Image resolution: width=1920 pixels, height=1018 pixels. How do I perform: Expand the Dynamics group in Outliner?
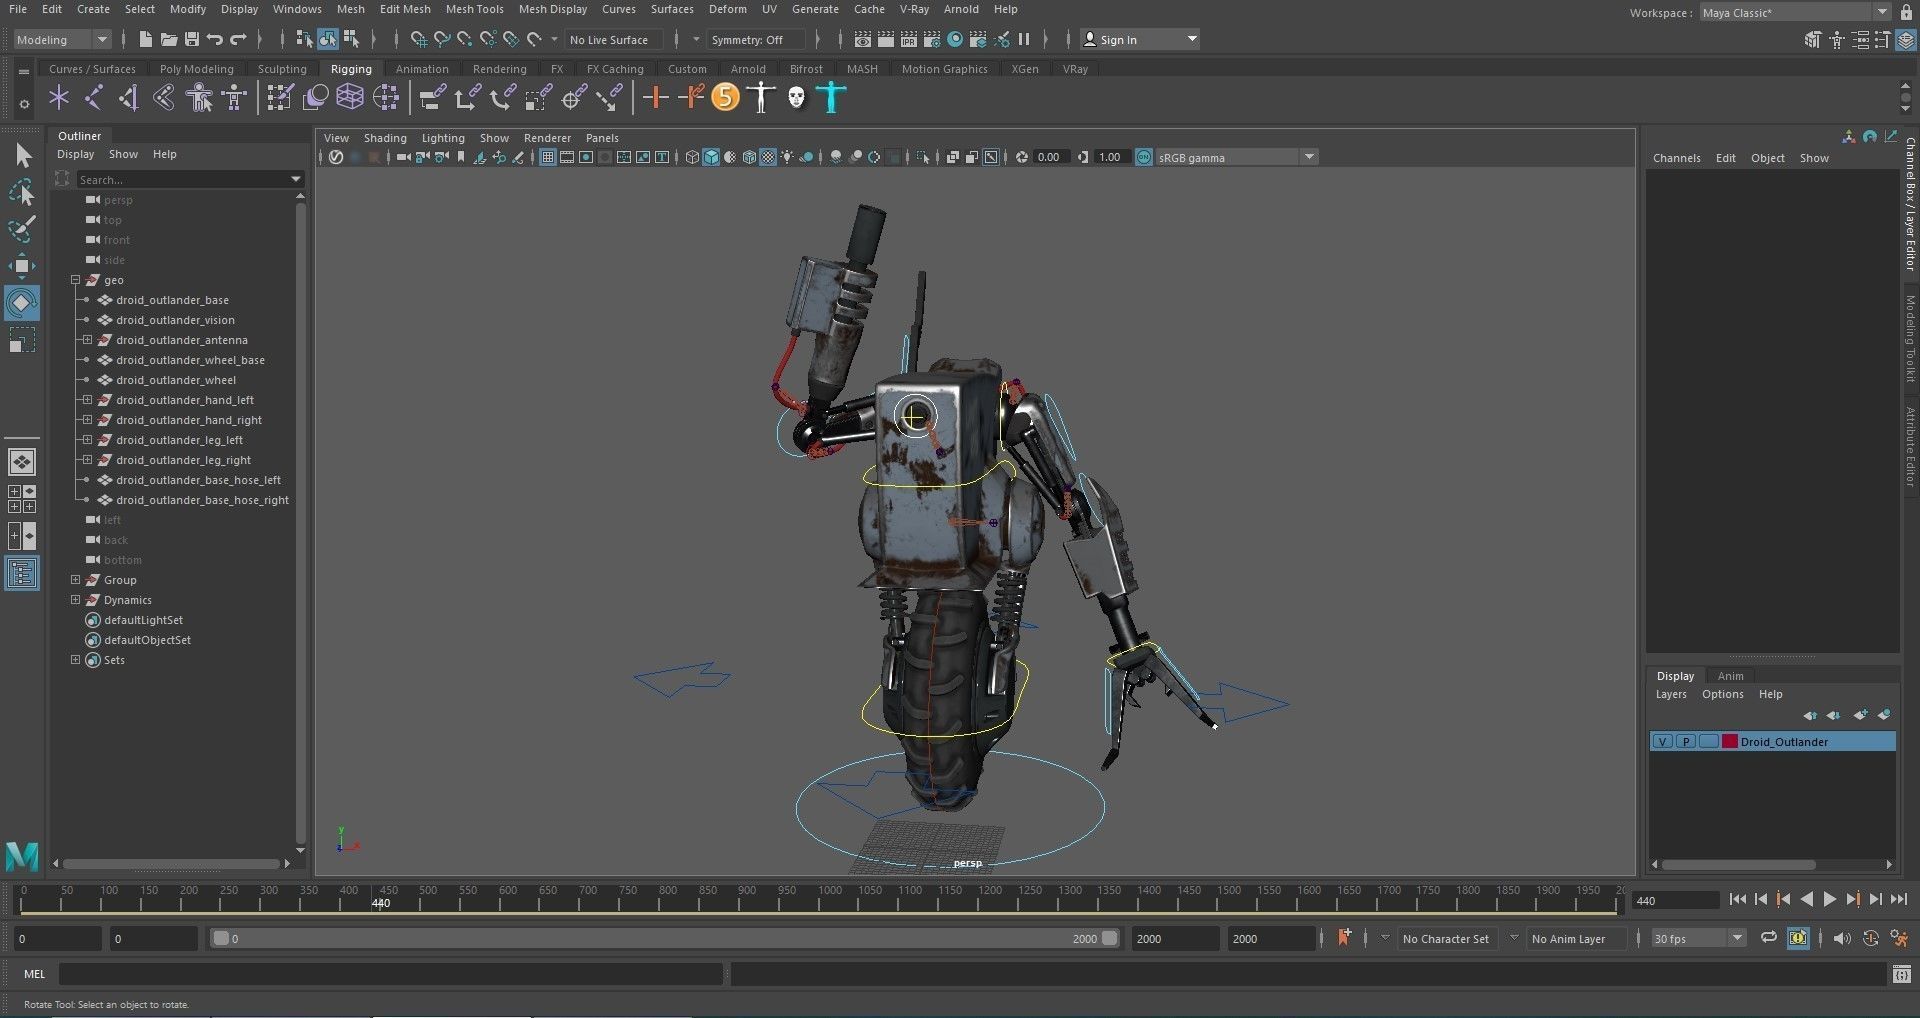(75, 600)
